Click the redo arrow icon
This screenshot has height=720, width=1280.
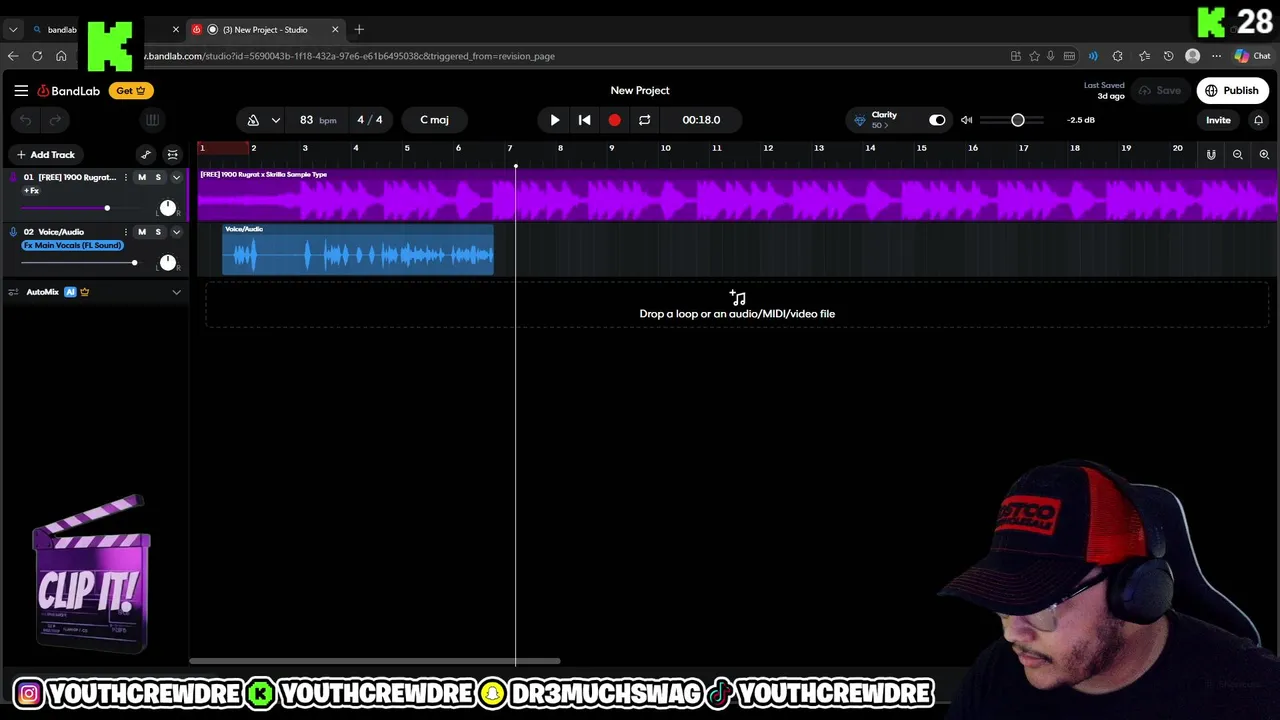pyautogui.click(x=56, y=120)
